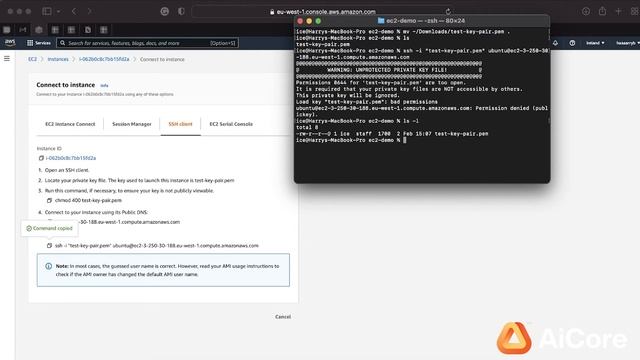
Task: Click the '1. Open an SSH client.' step text
Action: pyautogui.click(x=64, y=170)
